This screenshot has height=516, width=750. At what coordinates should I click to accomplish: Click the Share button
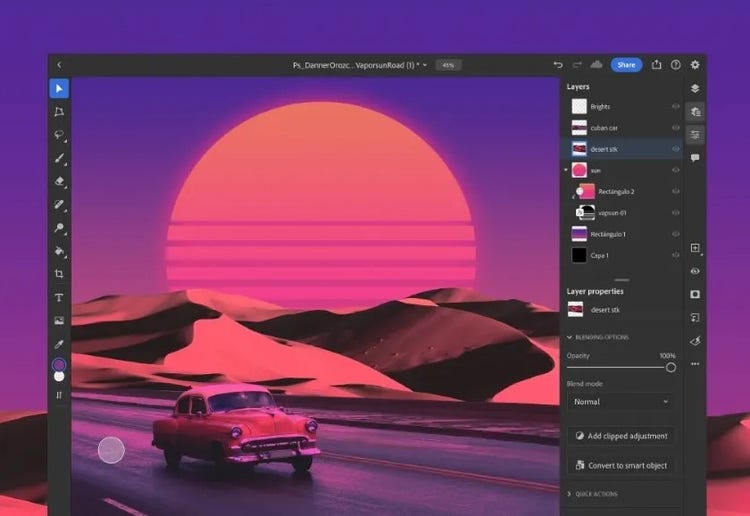pyautogui.click(x=626, y=65)
